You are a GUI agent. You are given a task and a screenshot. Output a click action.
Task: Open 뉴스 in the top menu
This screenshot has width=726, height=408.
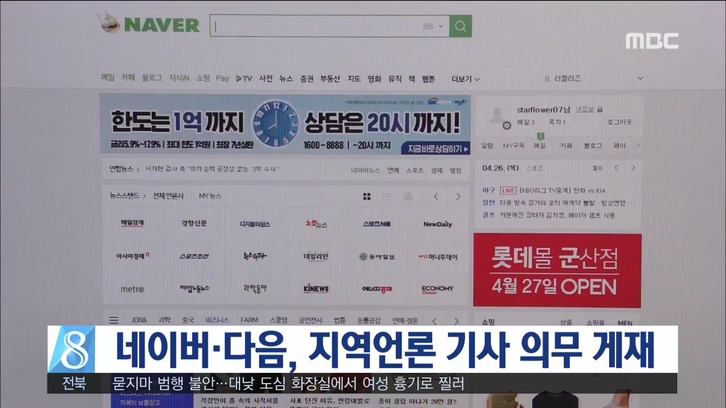(x=286, y=79)
